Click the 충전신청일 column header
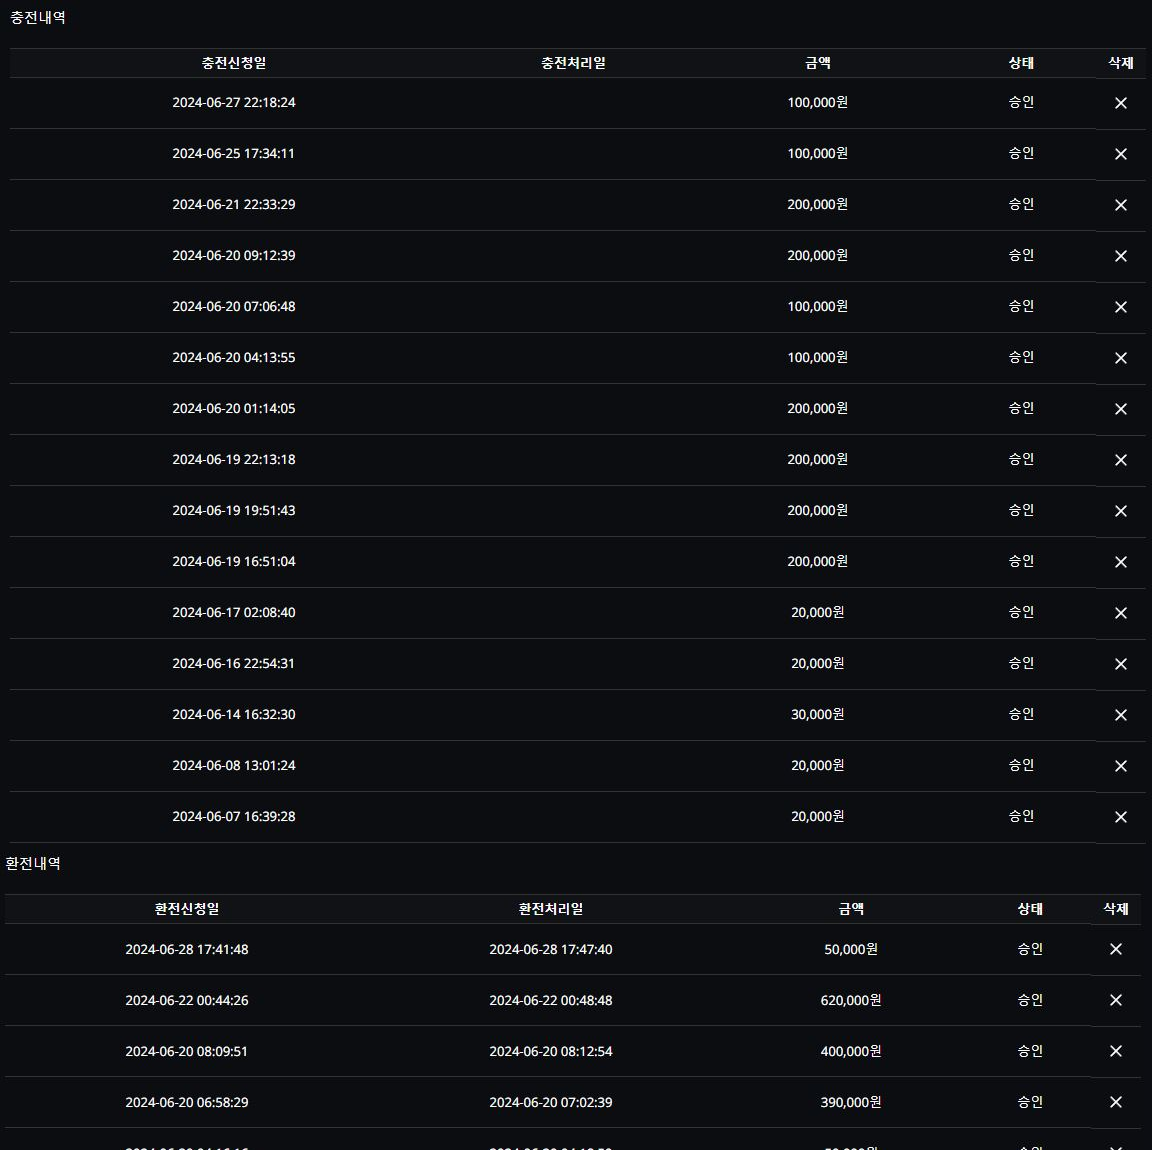This screenshot has height=1150, width=1152. [234, 63]
